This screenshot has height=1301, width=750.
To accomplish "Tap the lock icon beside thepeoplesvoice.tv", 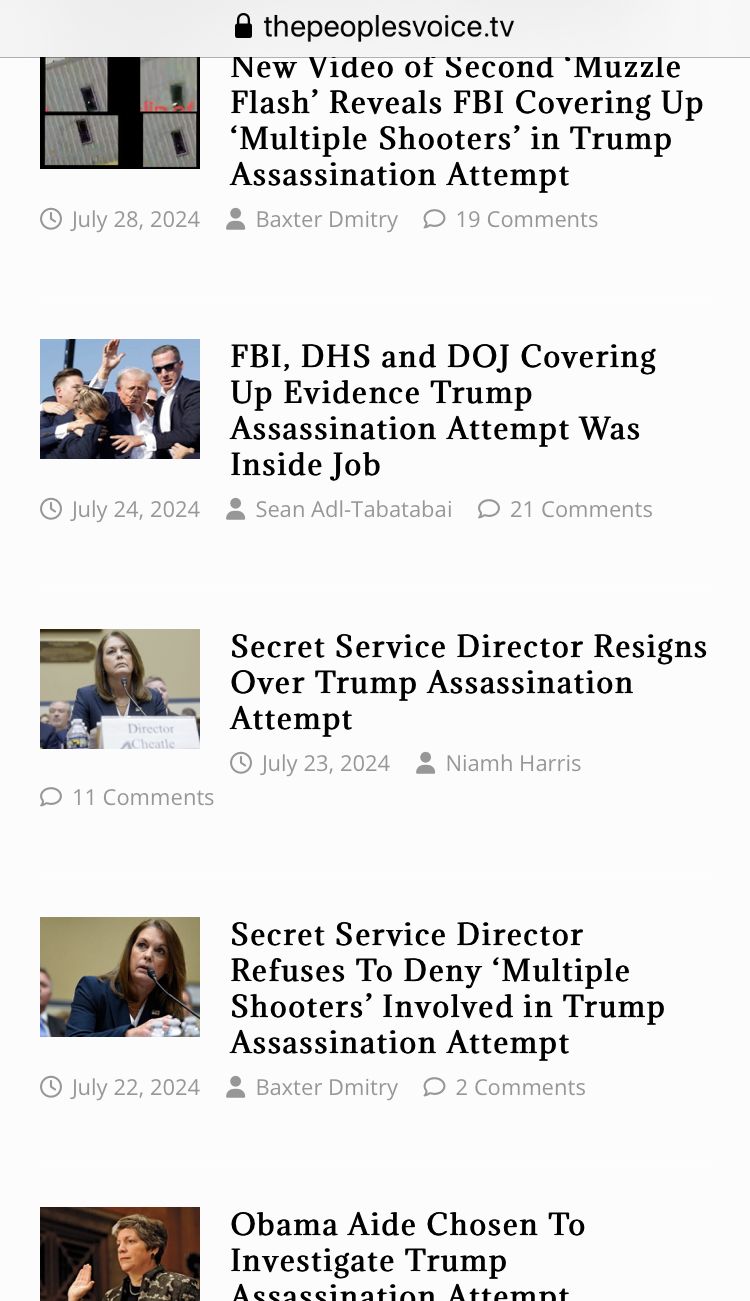I will tap(243, 25).
